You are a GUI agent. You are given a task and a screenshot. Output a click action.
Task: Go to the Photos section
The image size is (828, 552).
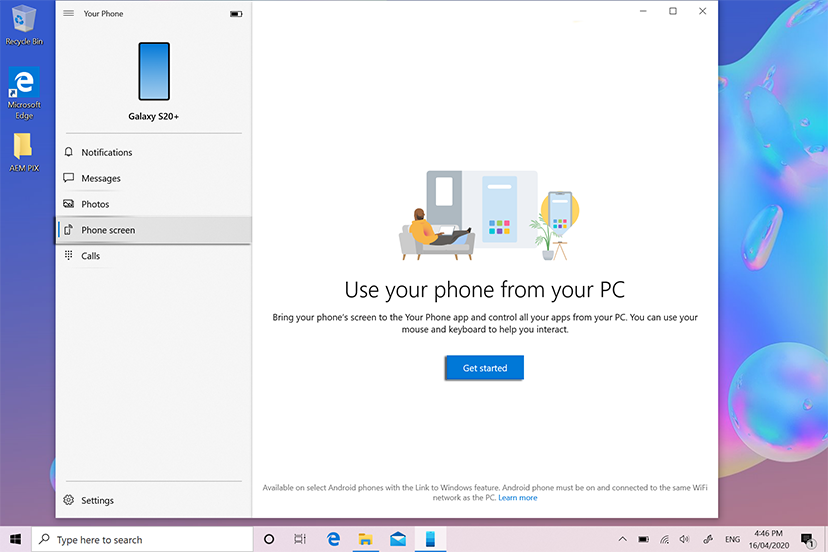(153, 204)
